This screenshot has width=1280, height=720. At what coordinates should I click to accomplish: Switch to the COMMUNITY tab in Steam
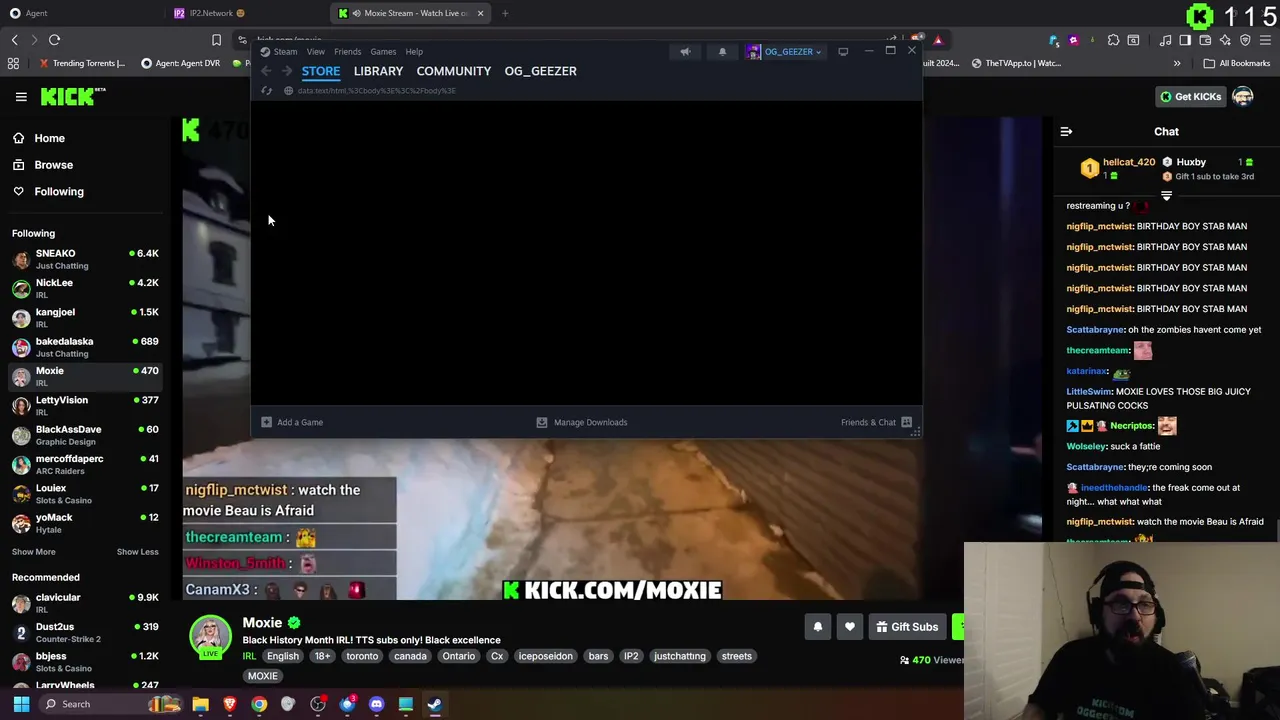[x=453, y=71]
